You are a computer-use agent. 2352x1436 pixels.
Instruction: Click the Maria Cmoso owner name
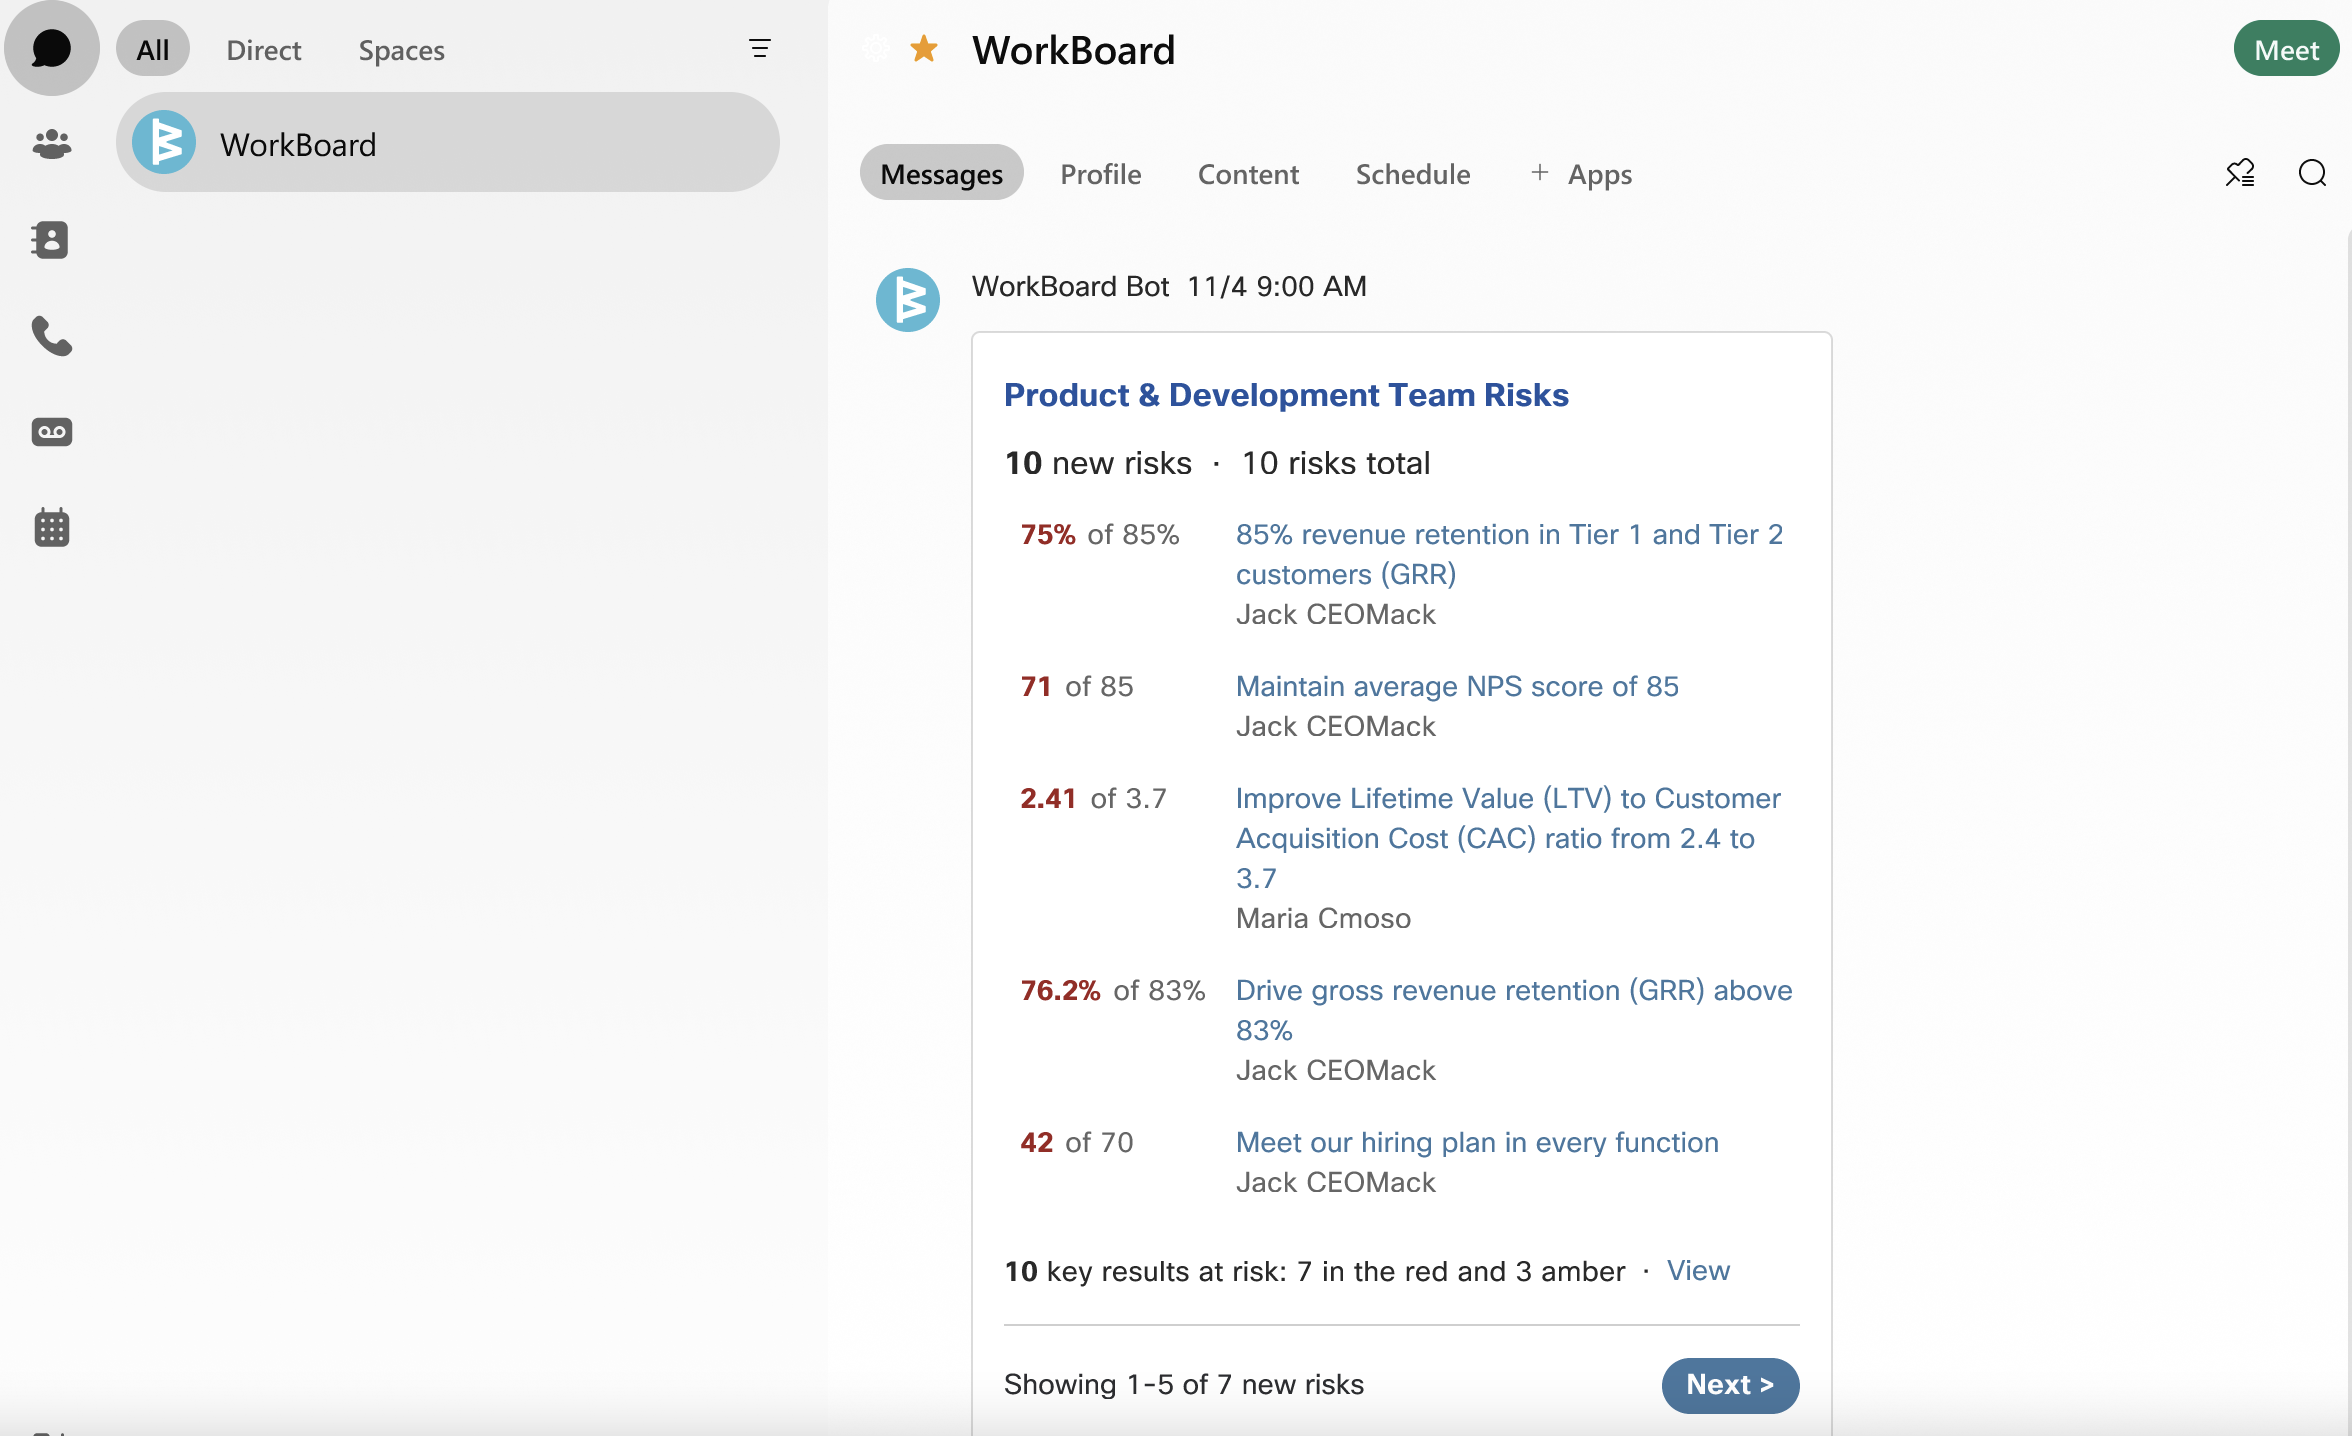(x=1323, y=918)
